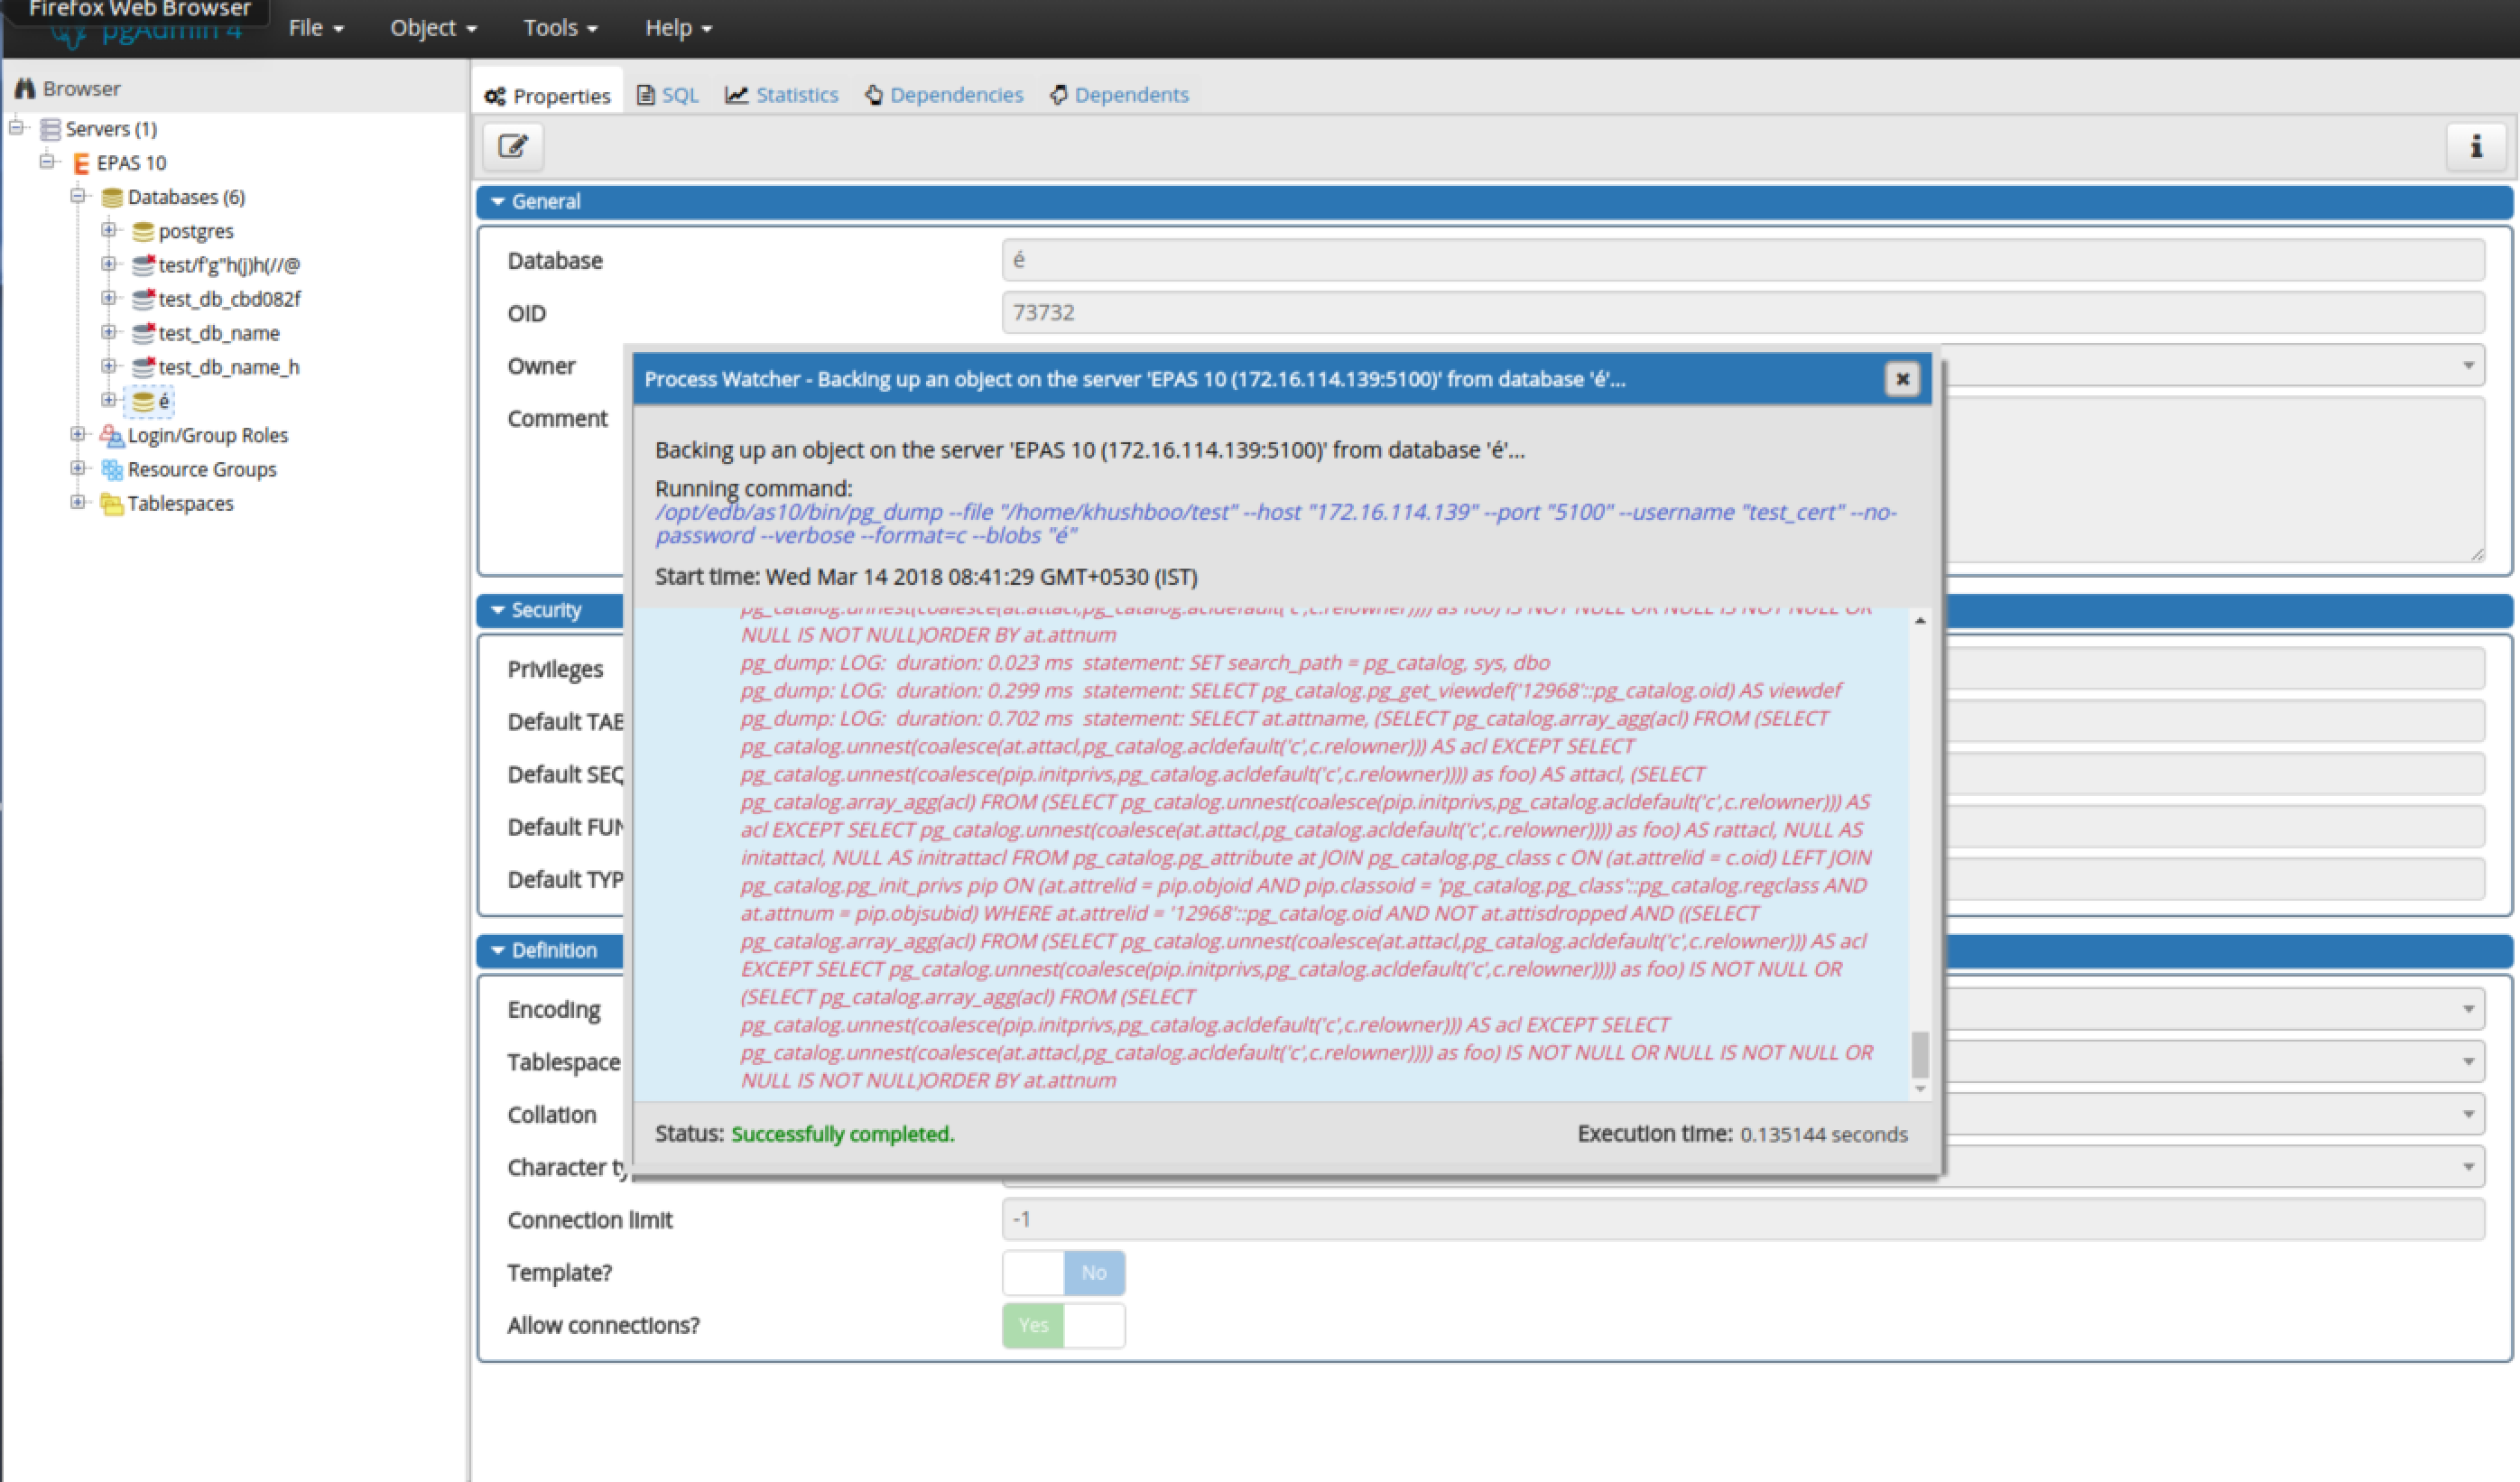The width and height of the screenshot is (2520, 1482).
Task: Click the Resource Groups icon
Action: coord(111,470)
